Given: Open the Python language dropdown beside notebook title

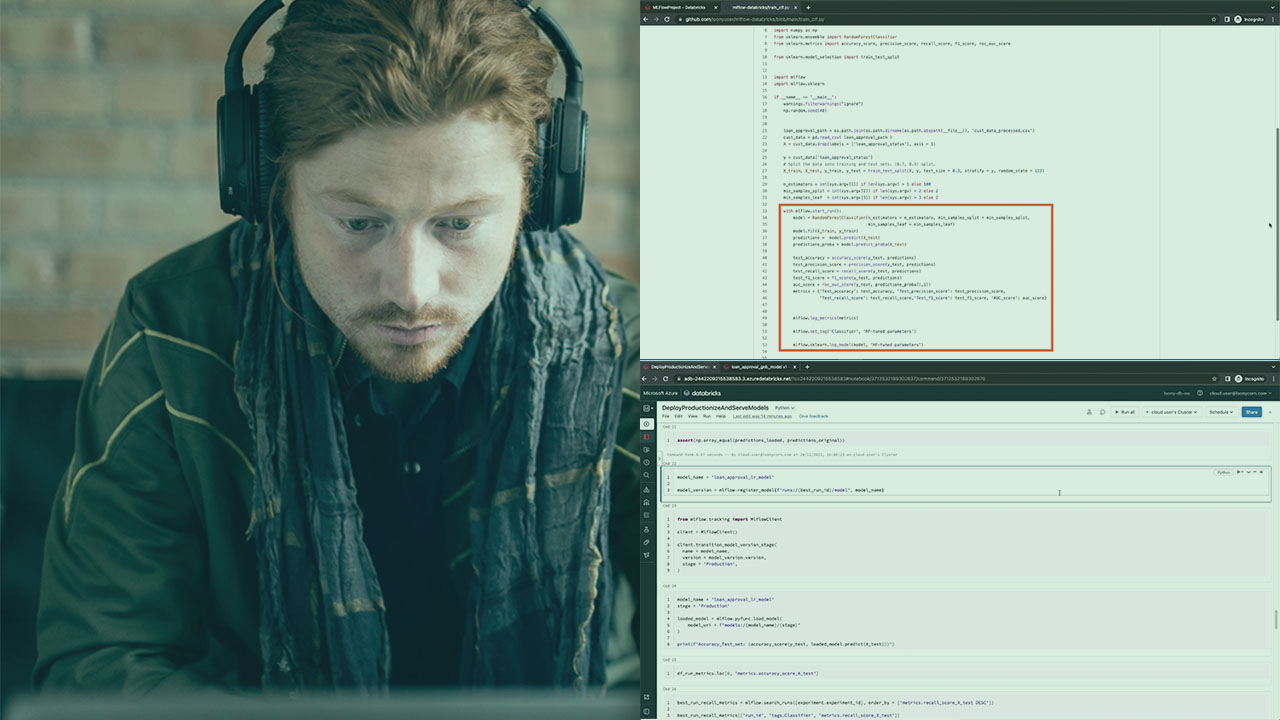Looking at the screenshot, I should click(x=785, y=408).
